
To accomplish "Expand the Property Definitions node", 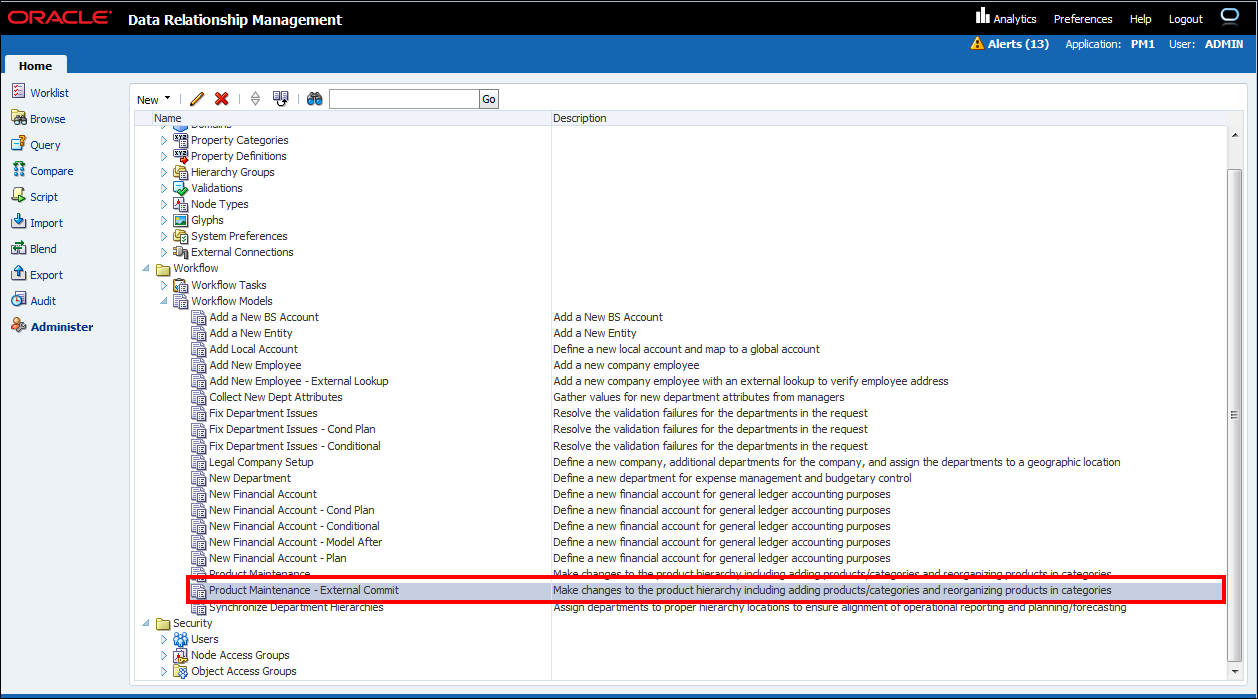I will tap(165, 156).
